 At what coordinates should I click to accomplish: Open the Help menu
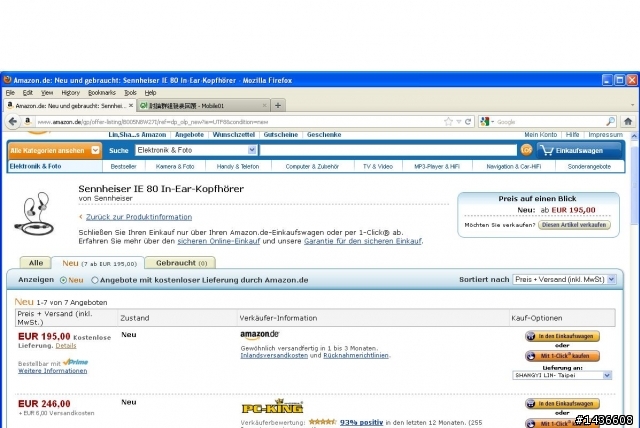coord(150,93)
